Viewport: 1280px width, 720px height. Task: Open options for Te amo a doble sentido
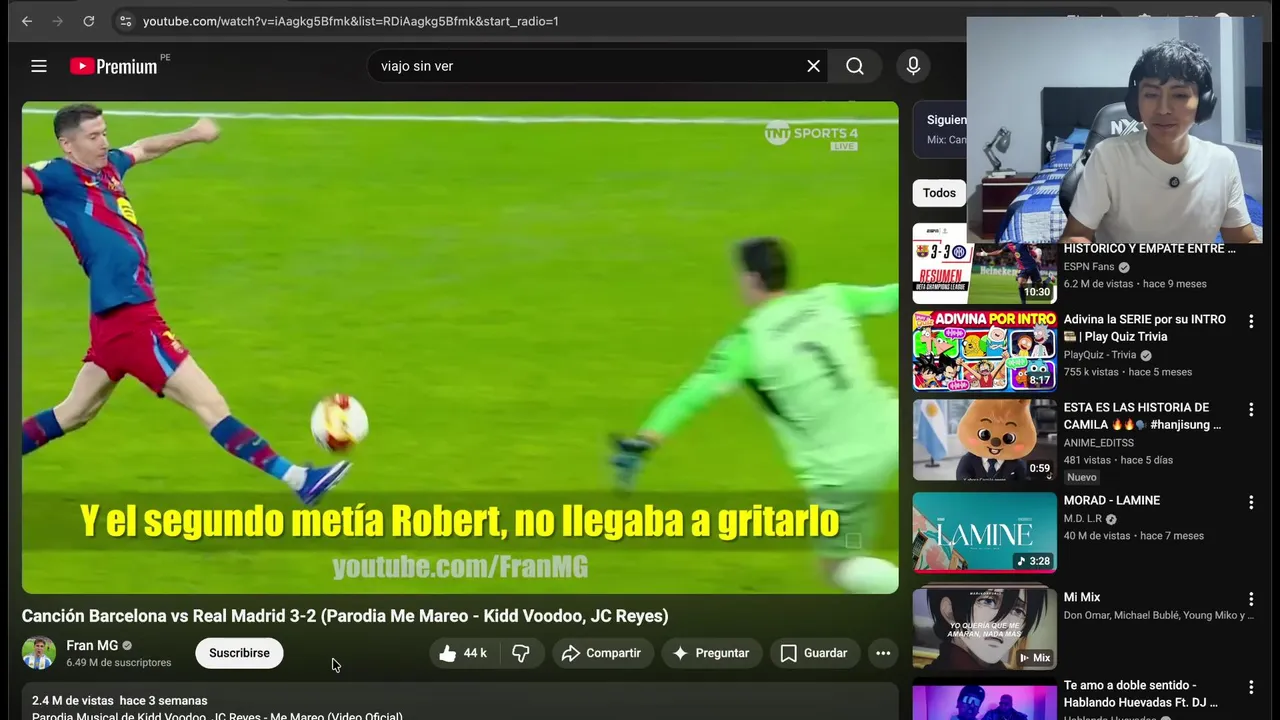pos(1250,687)
